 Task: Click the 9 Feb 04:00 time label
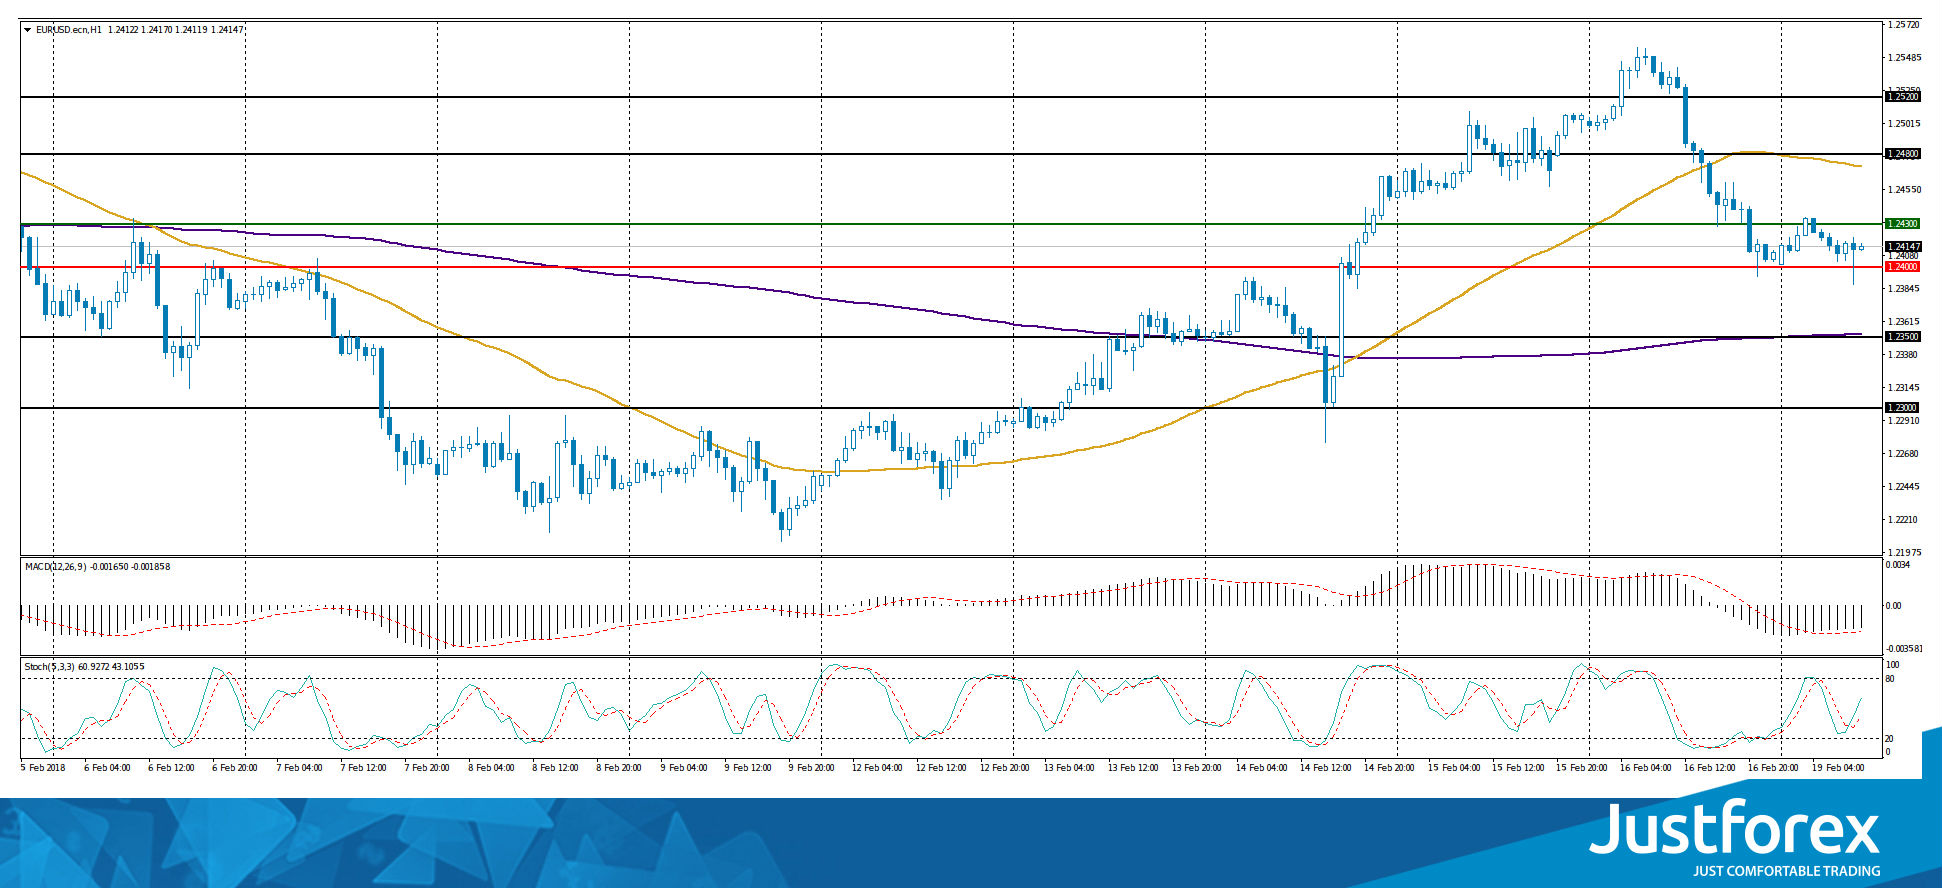[x=683, y=768]
